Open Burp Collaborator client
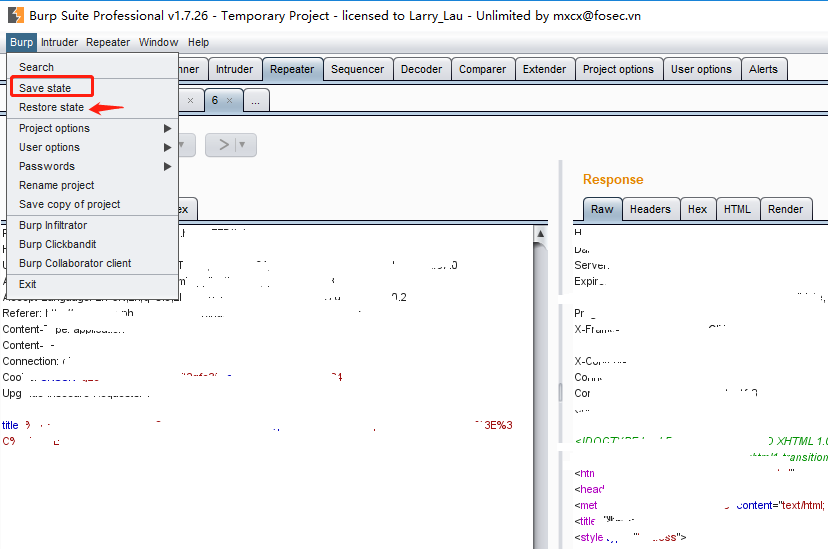 pyautogui.click(x=93, y=263)
